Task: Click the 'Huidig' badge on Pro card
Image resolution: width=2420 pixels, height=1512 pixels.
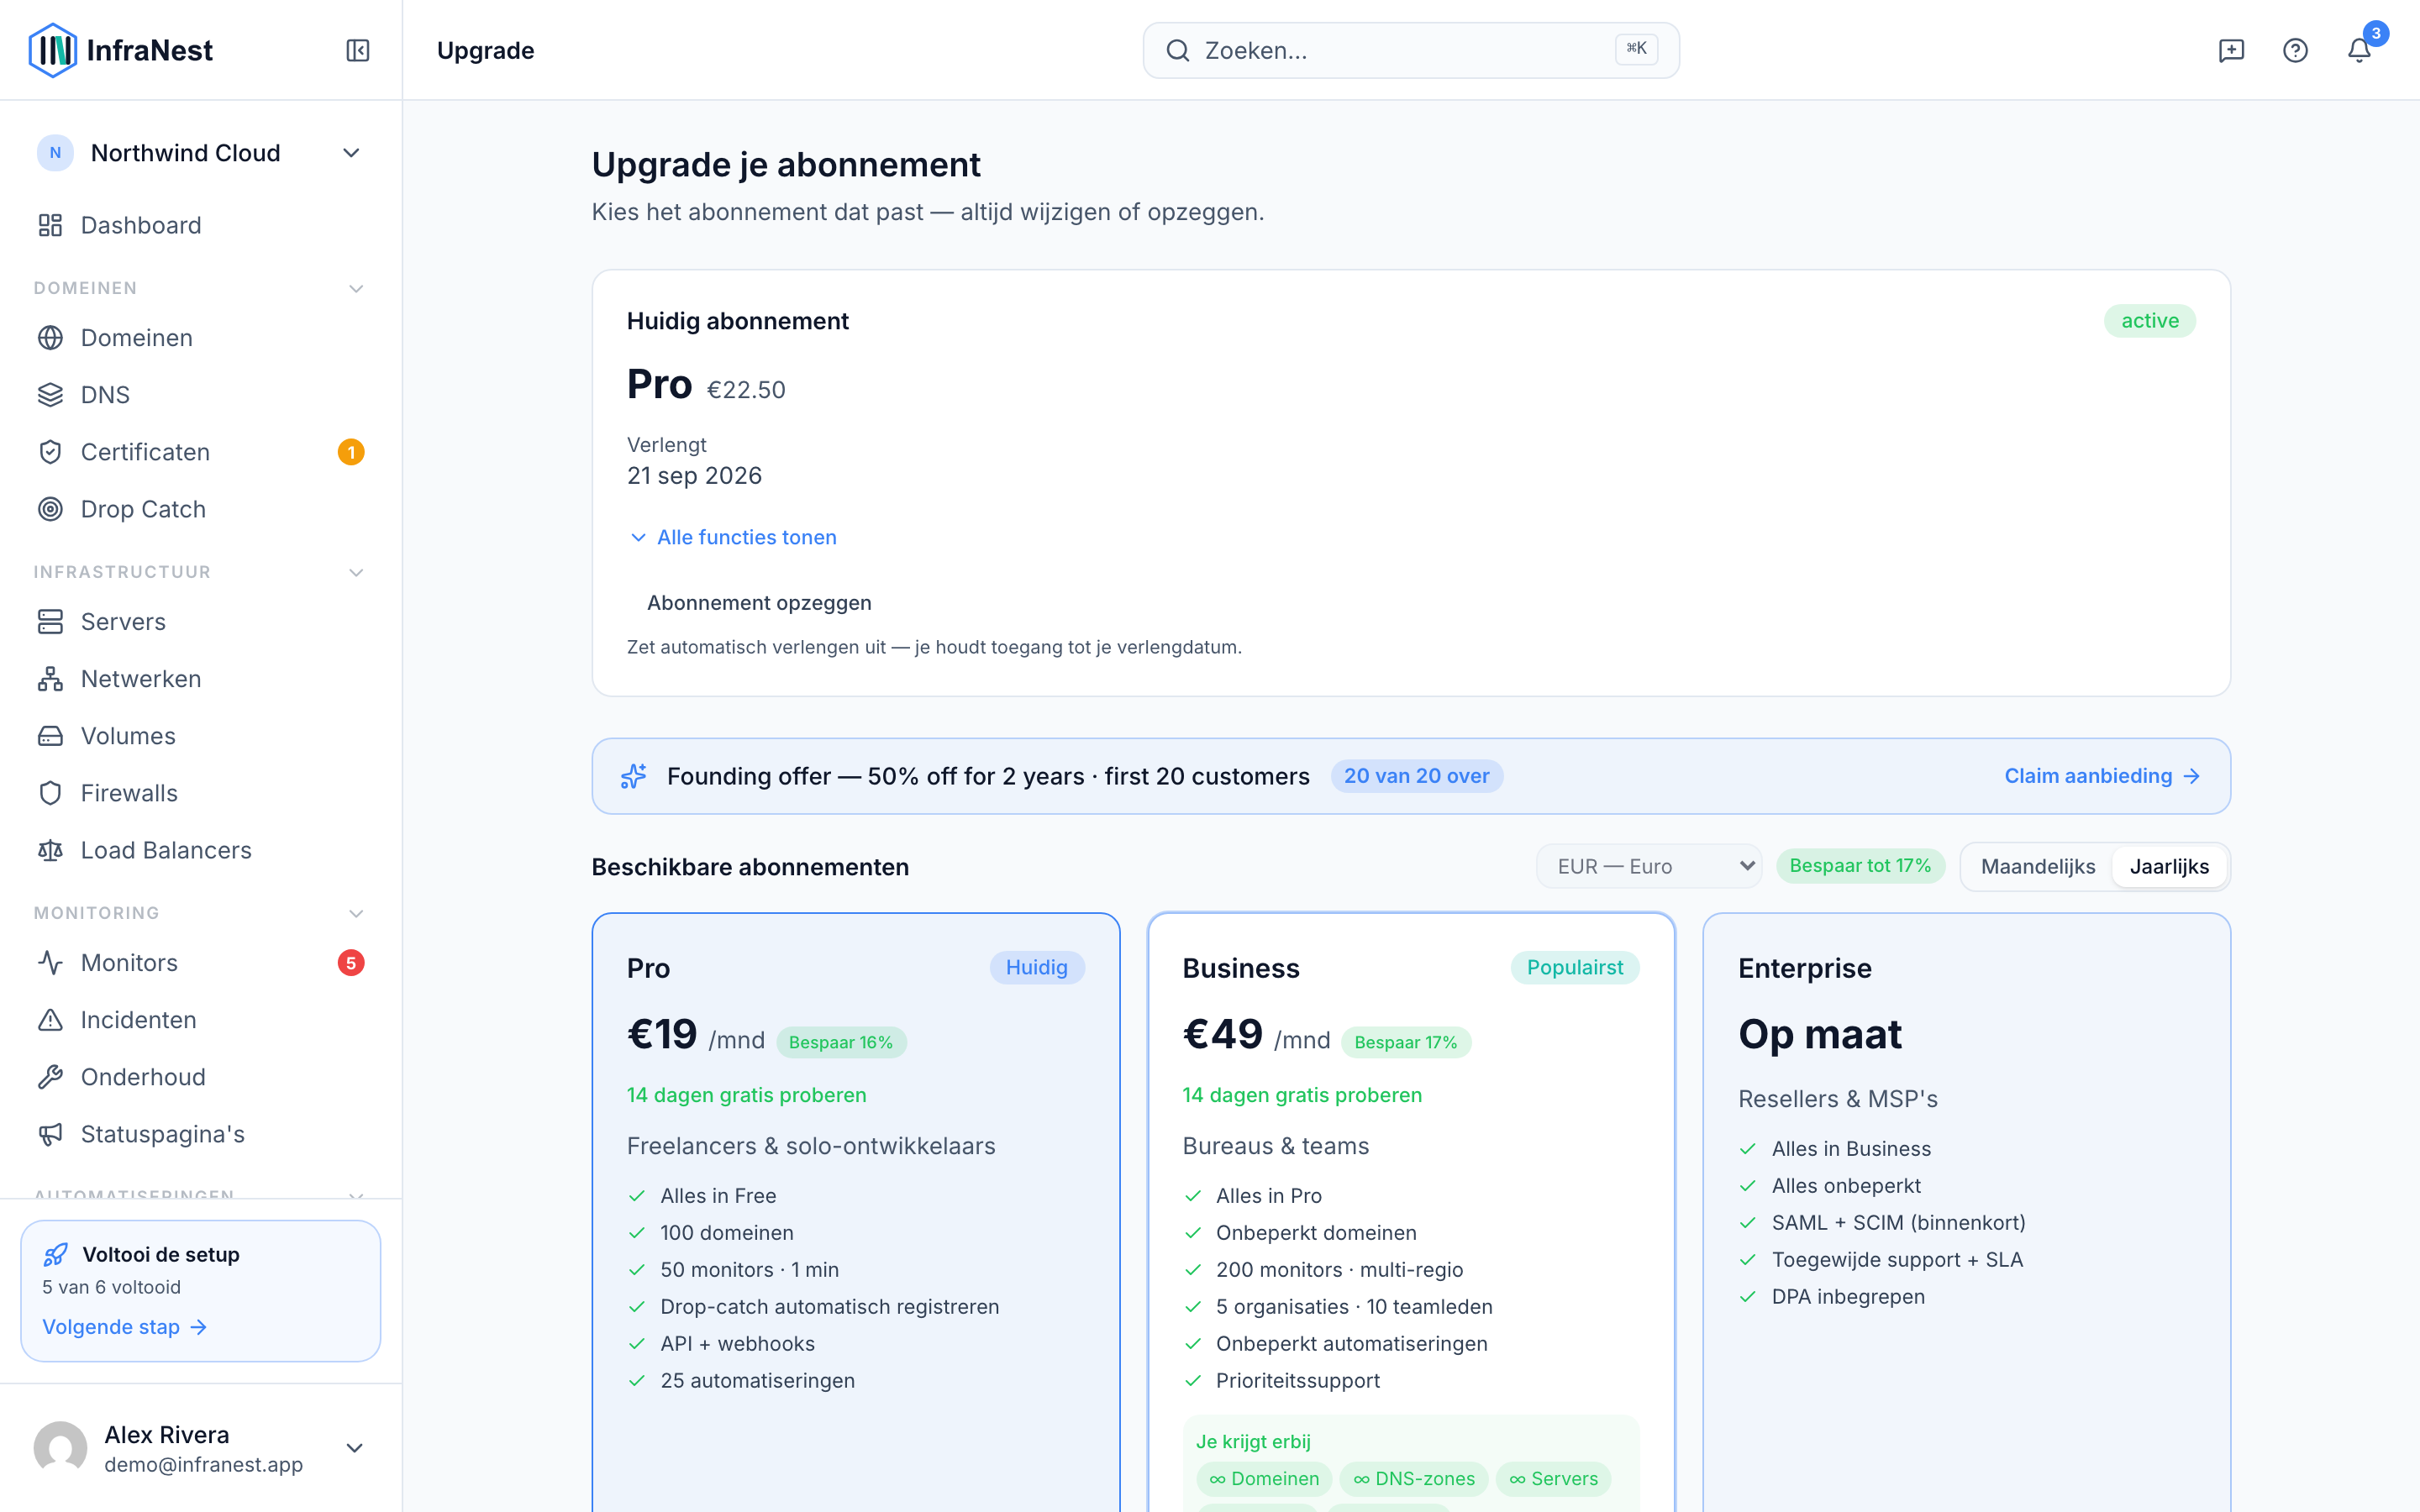Action: [1037, 968]
